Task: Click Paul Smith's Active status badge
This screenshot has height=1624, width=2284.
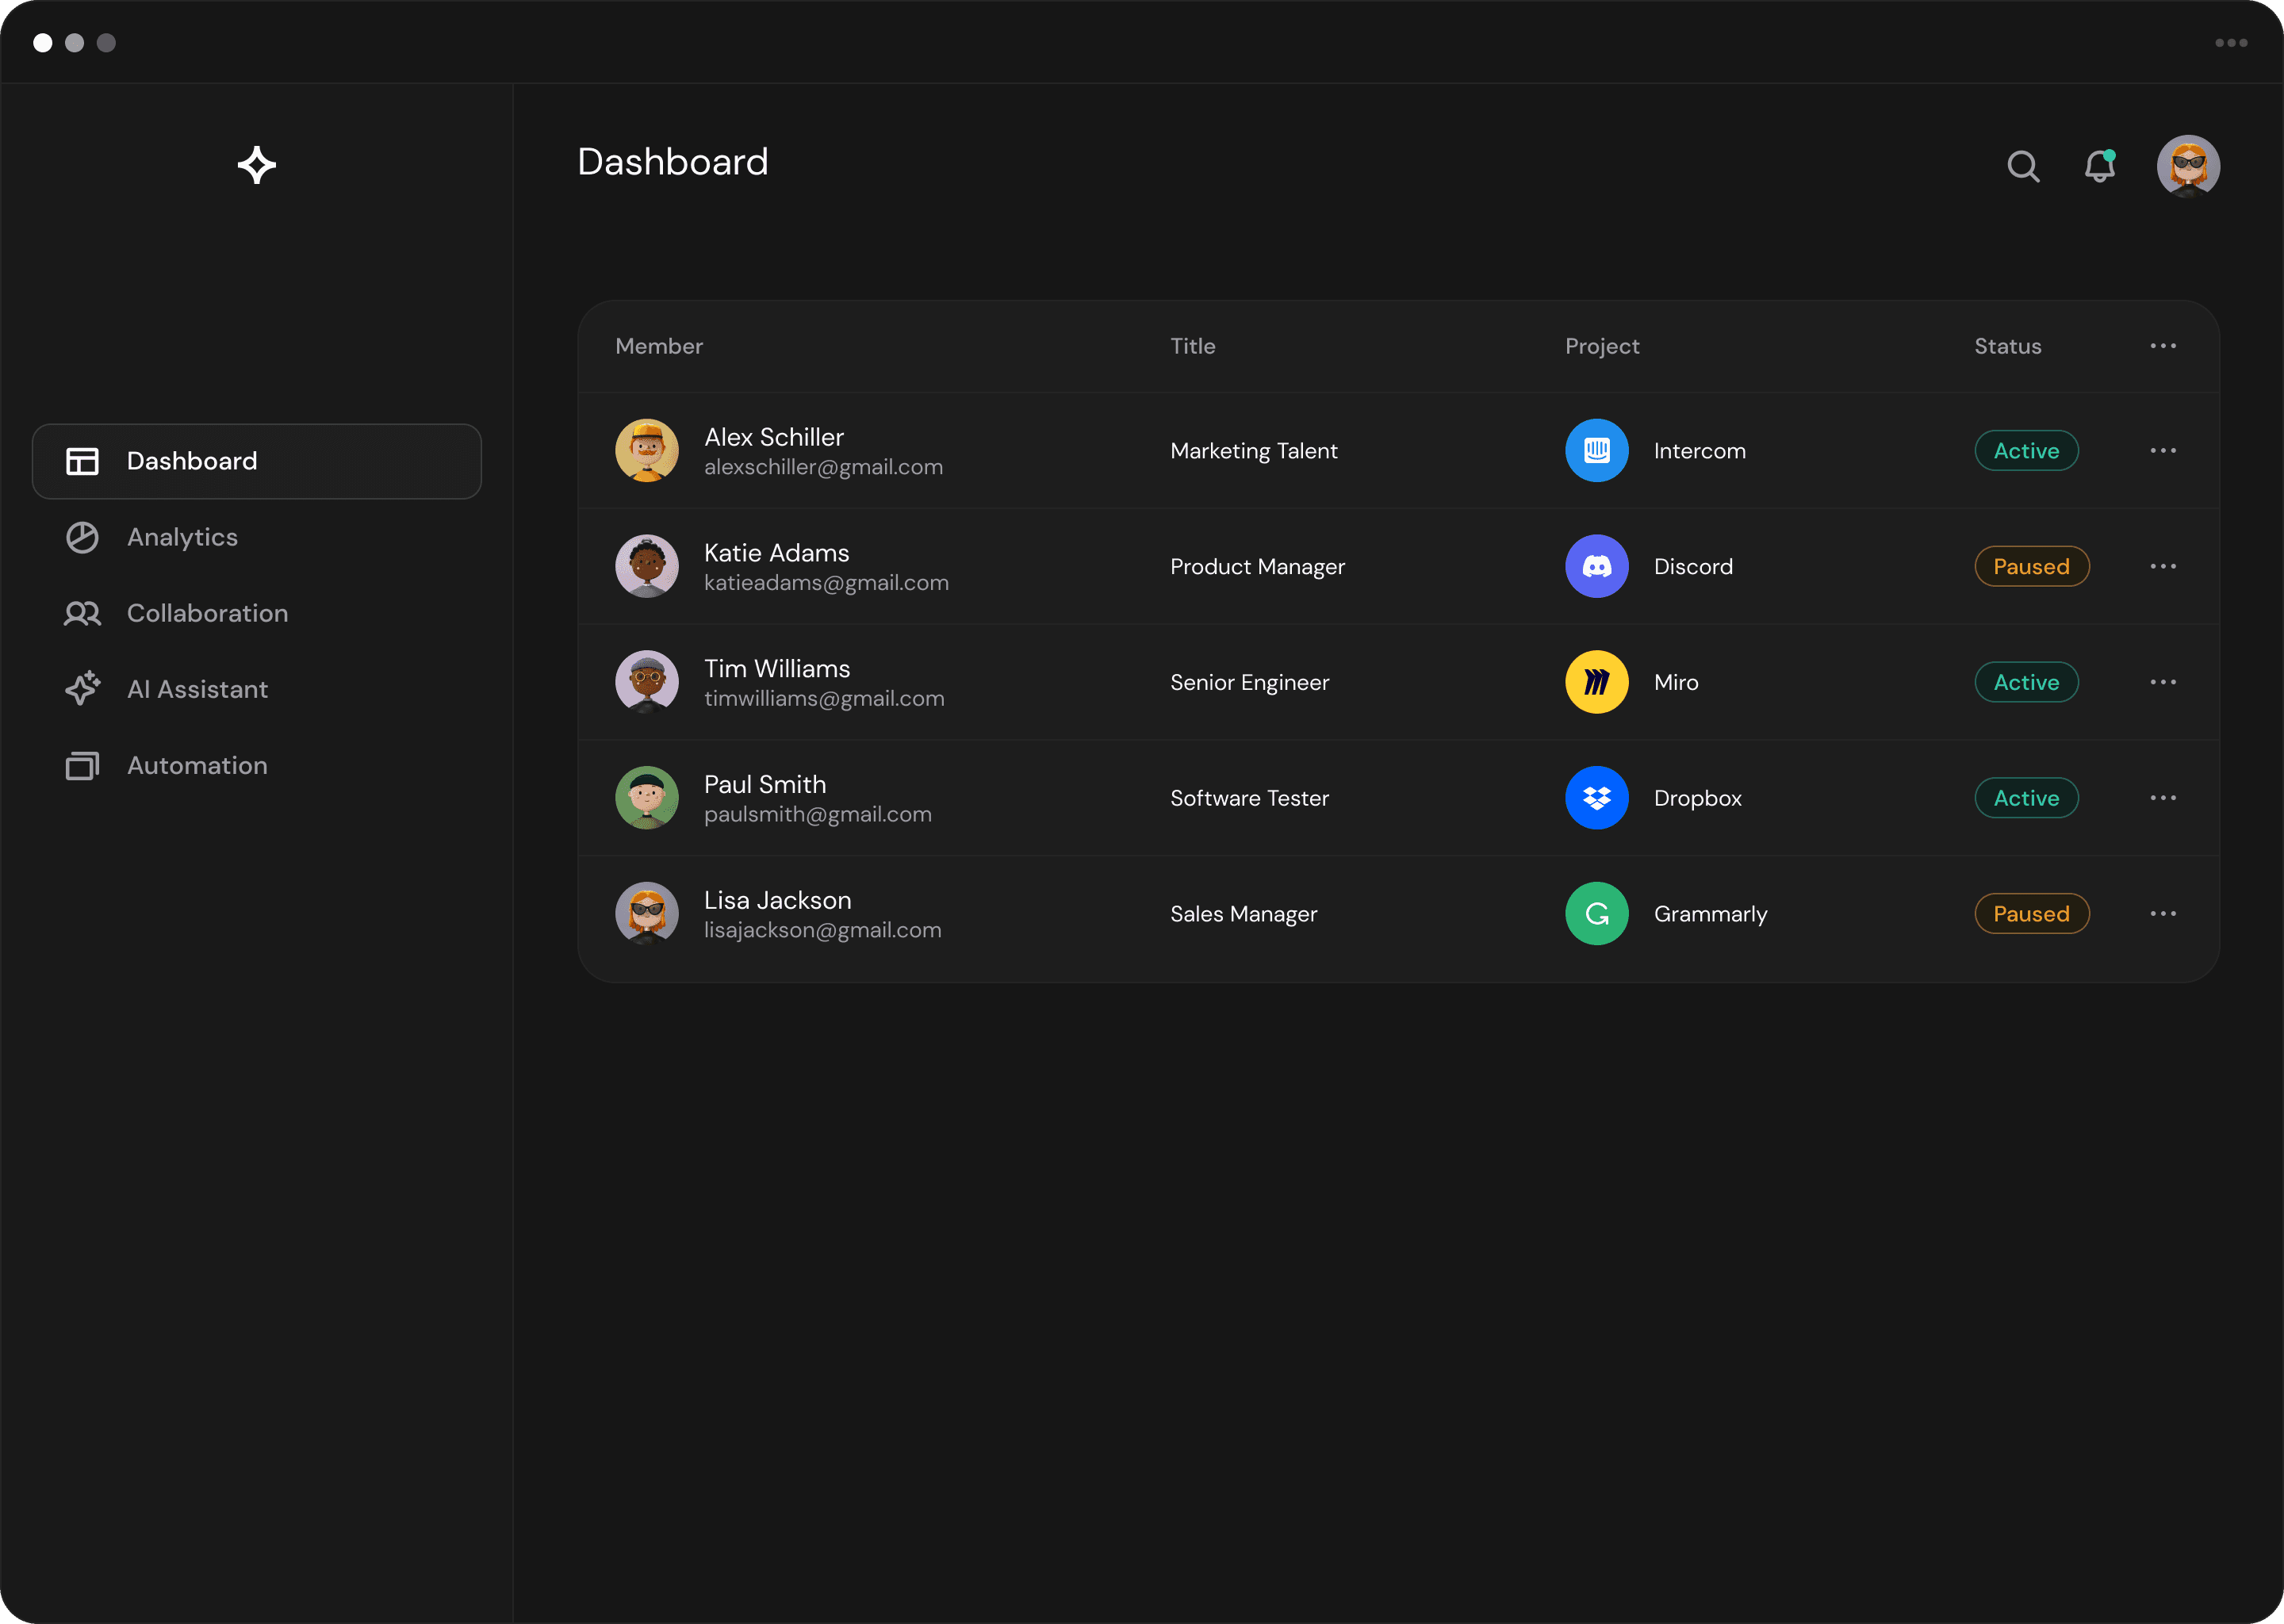Action: tap(2026, 798)
